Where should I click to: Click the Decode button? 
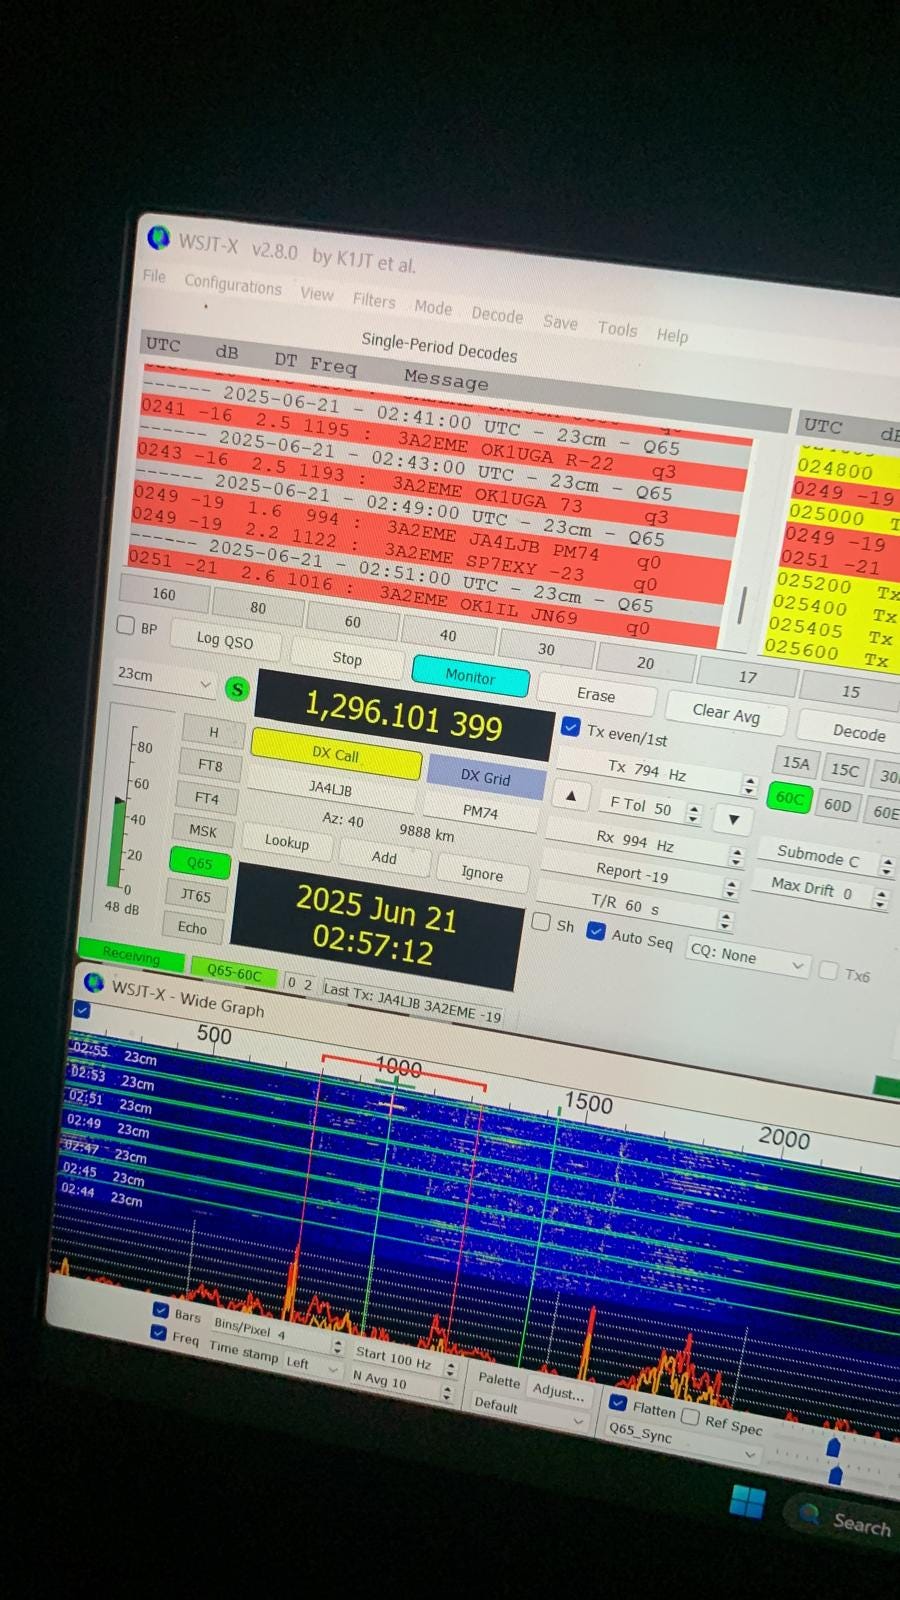tap(858, 732)
